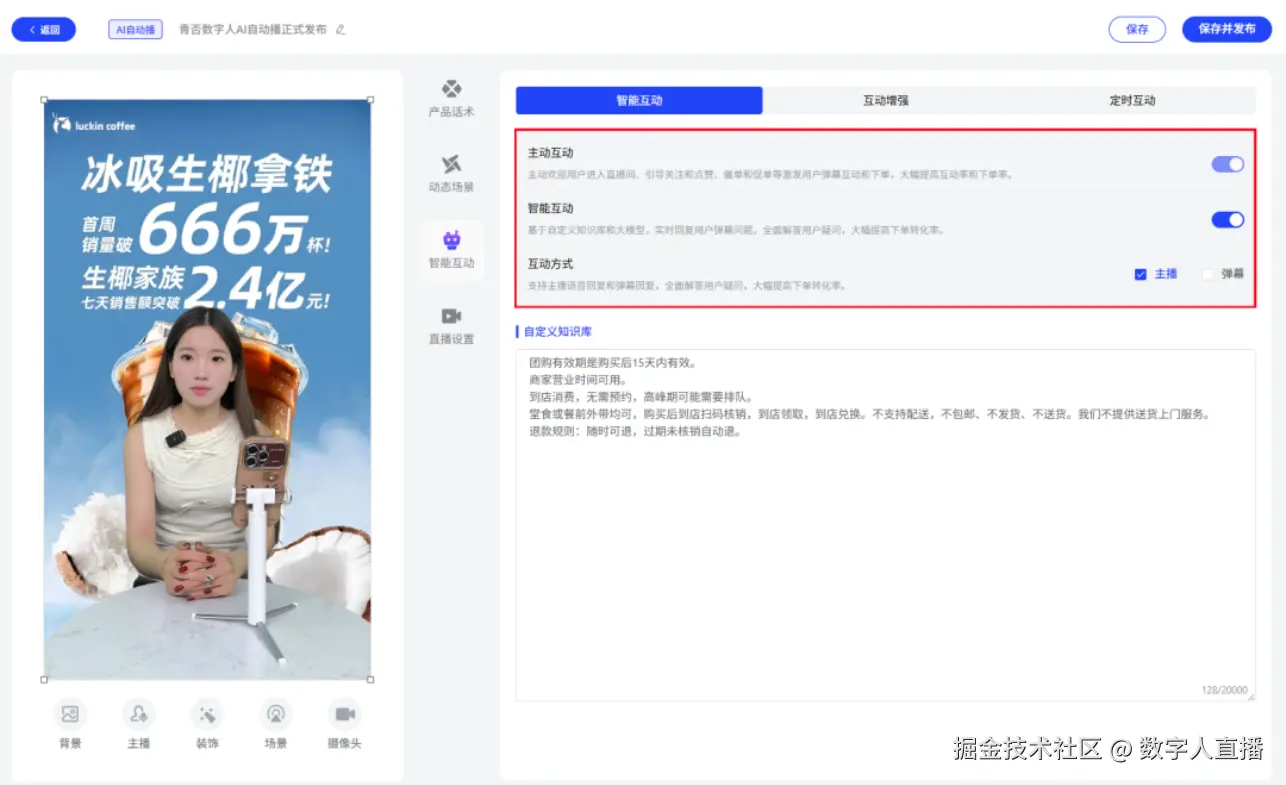Toggle the 主动互动 switch

1228,164
